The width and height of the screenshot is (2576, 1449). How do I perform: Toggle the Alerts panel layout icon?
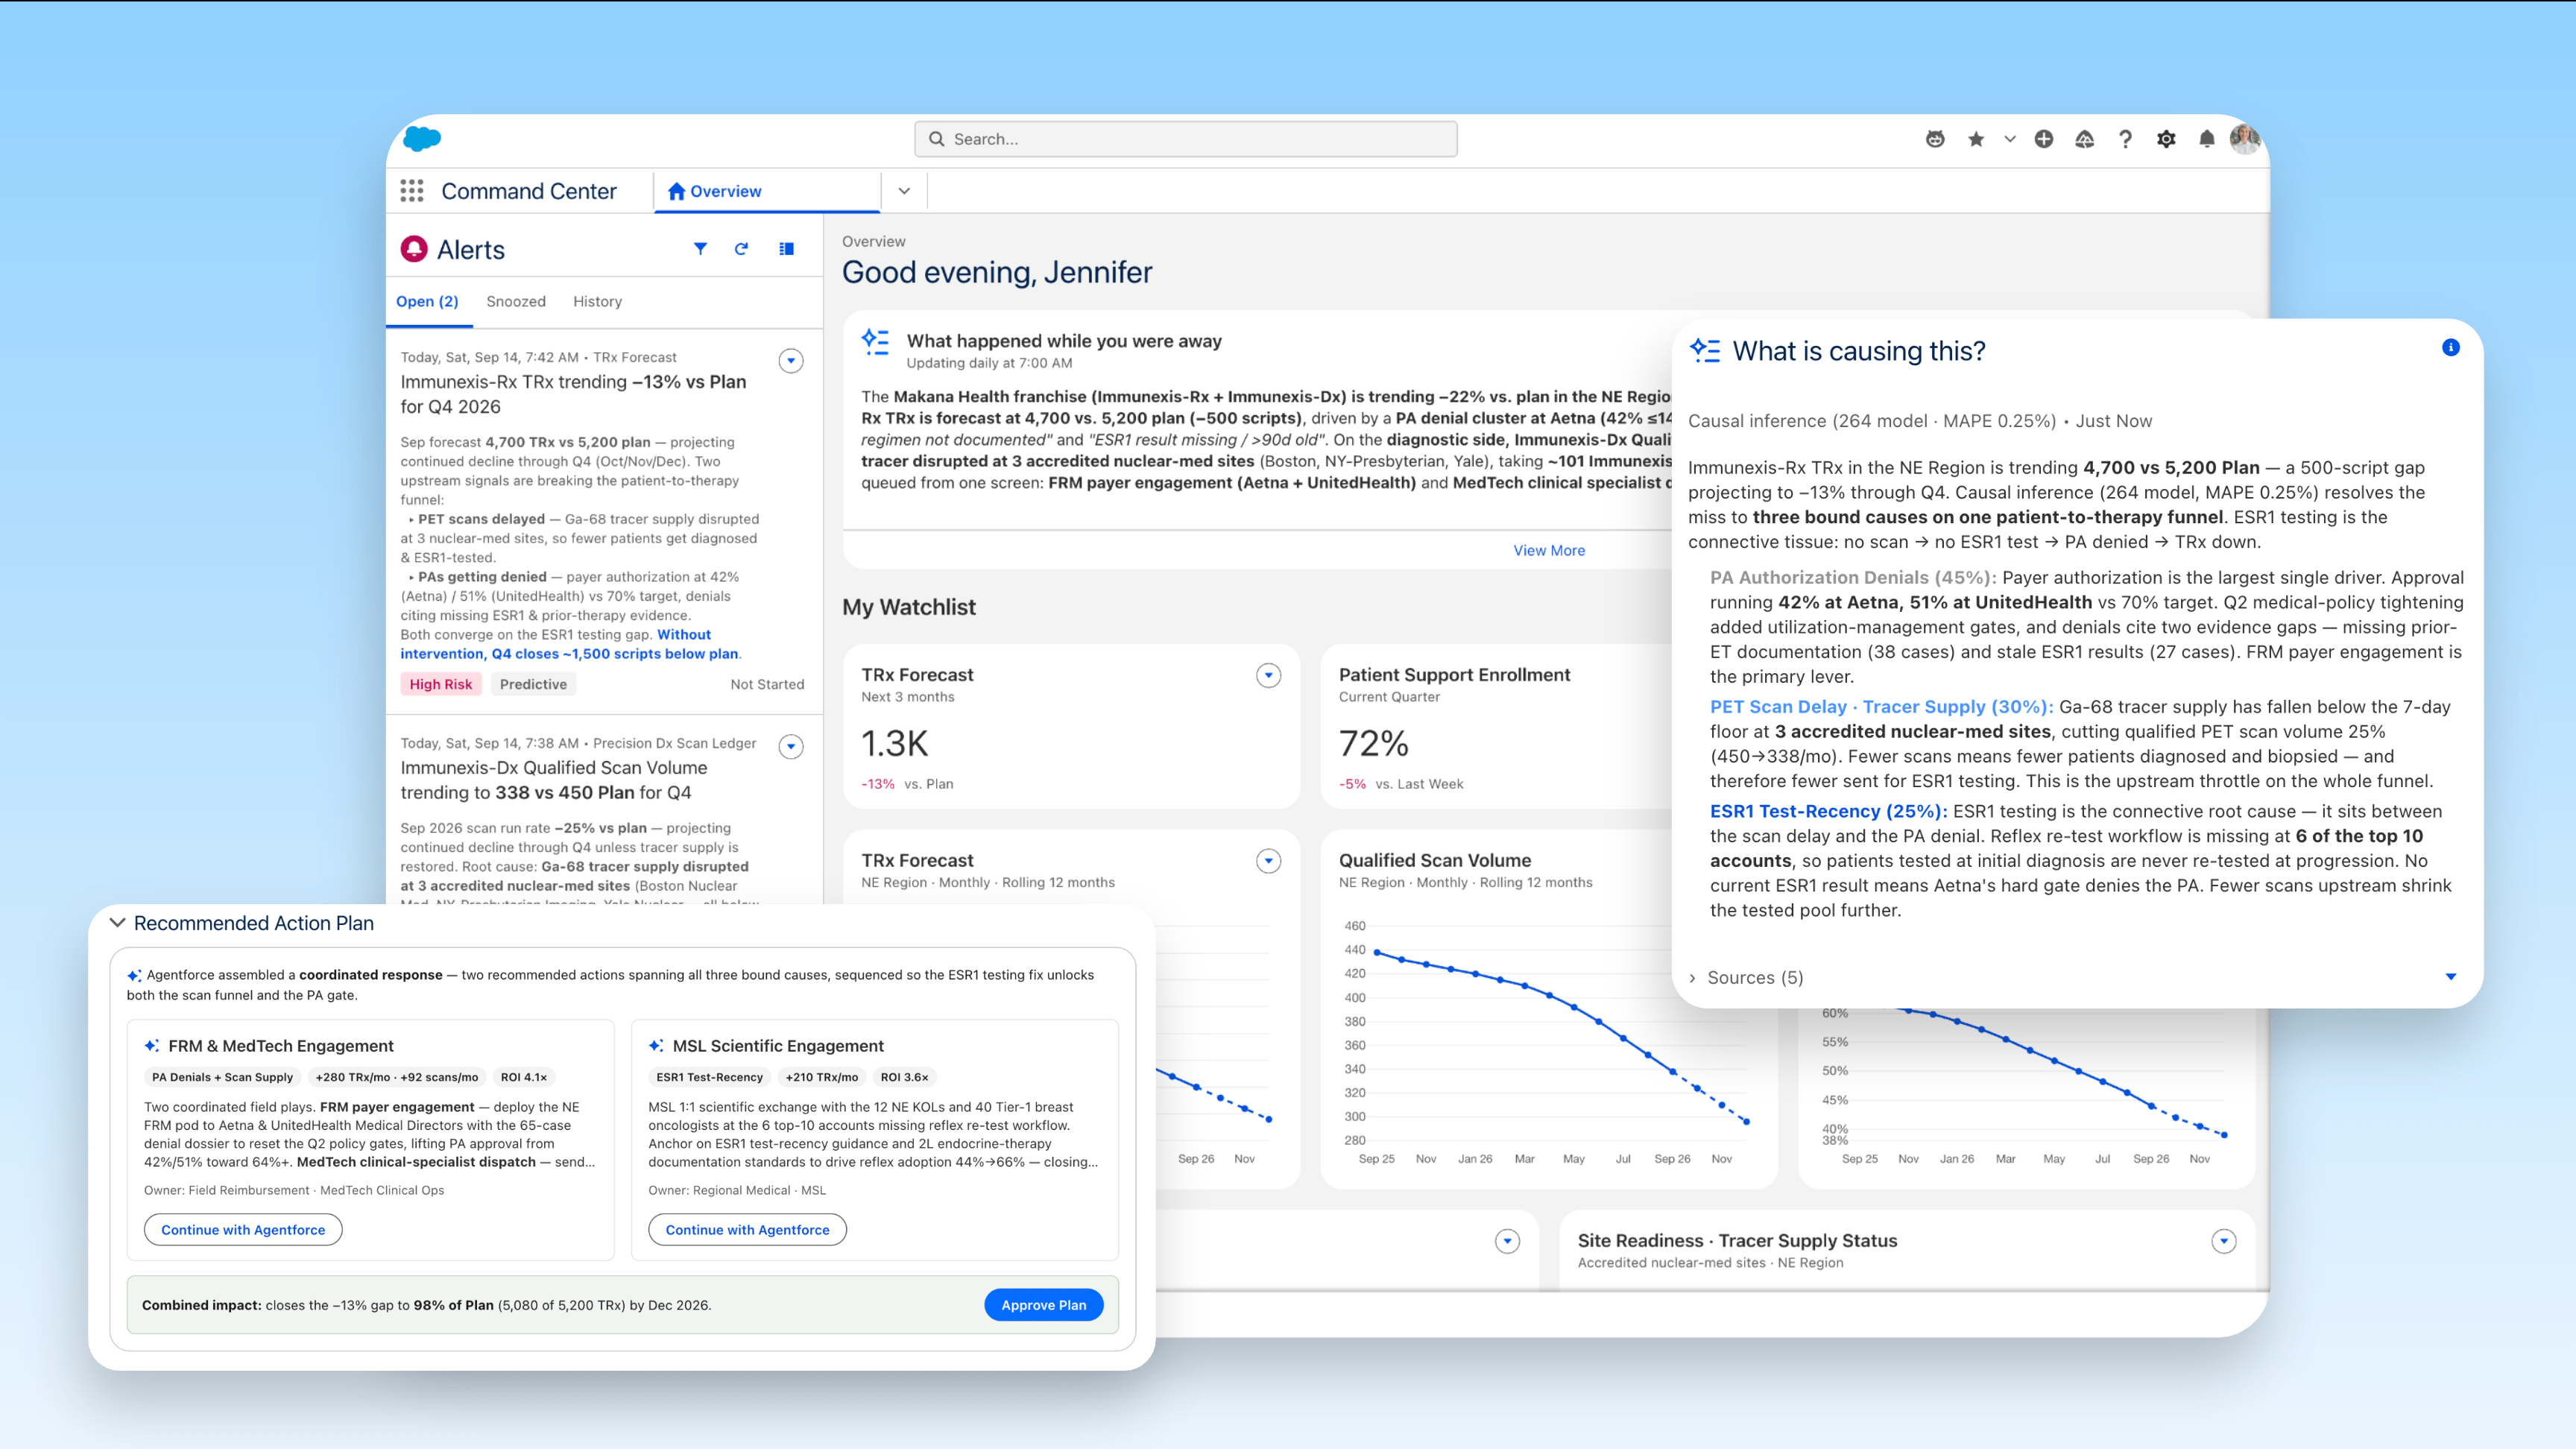click(x=787, y=248)
